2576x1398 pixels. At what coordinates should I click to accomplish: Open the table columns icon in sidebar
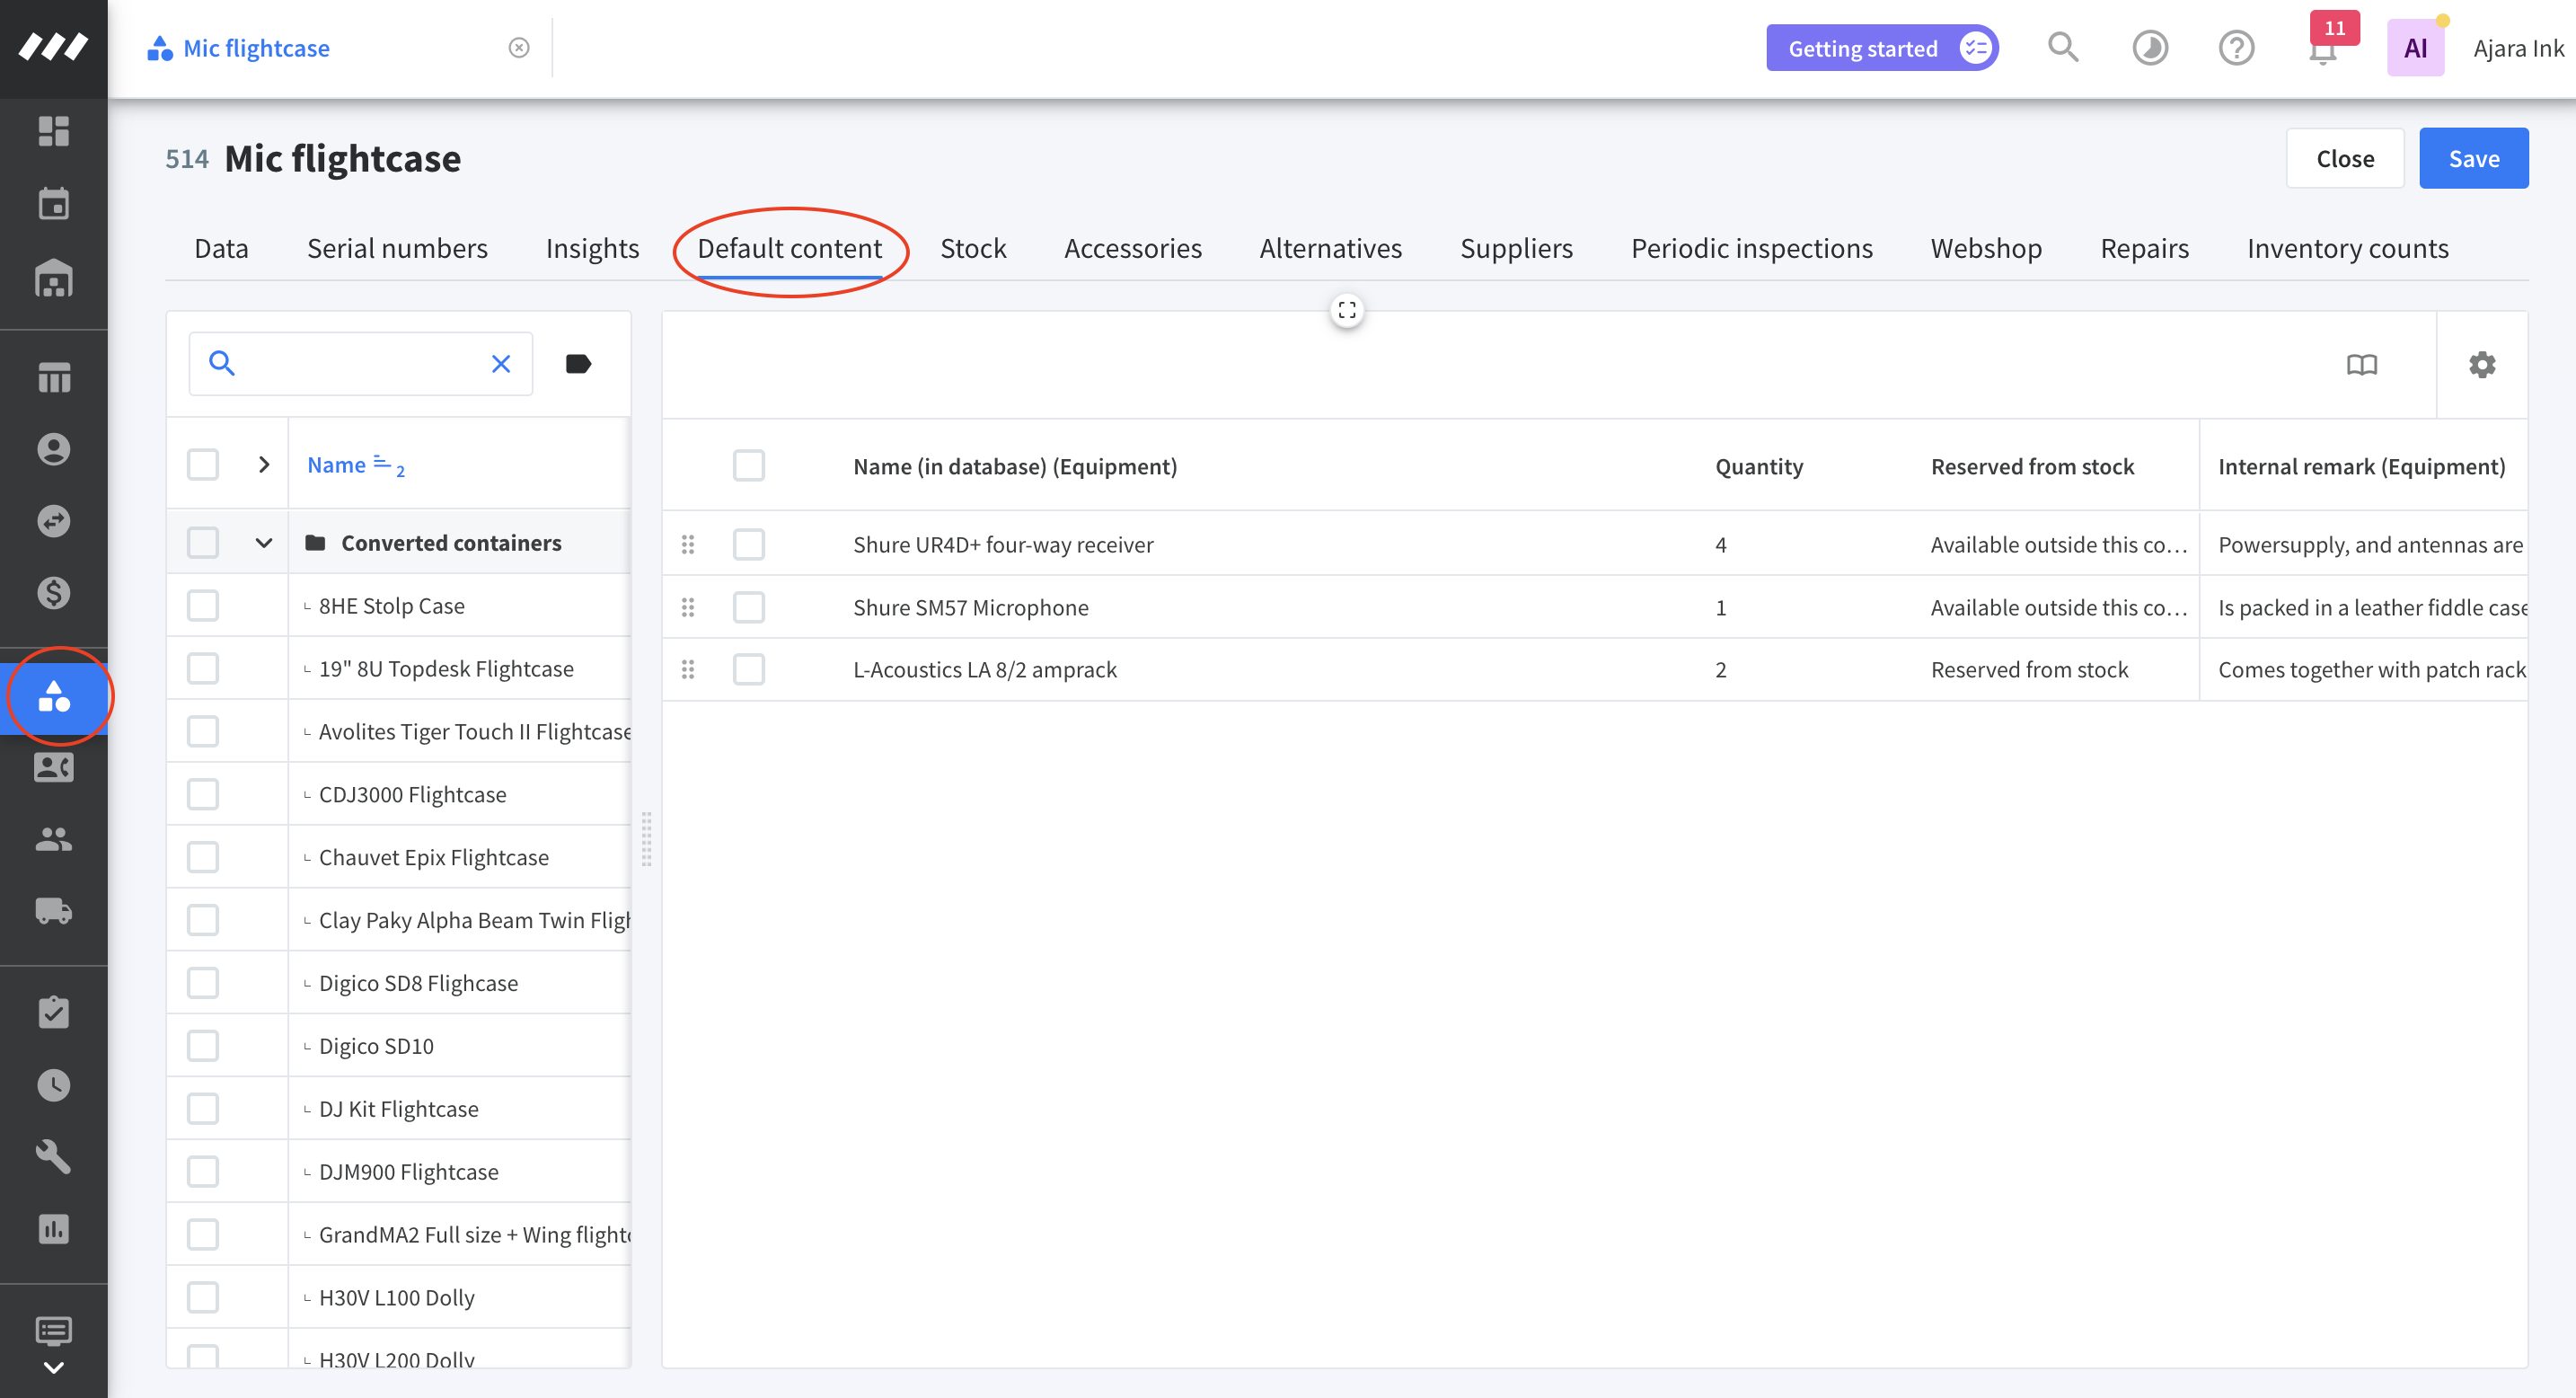coord(54,377)
